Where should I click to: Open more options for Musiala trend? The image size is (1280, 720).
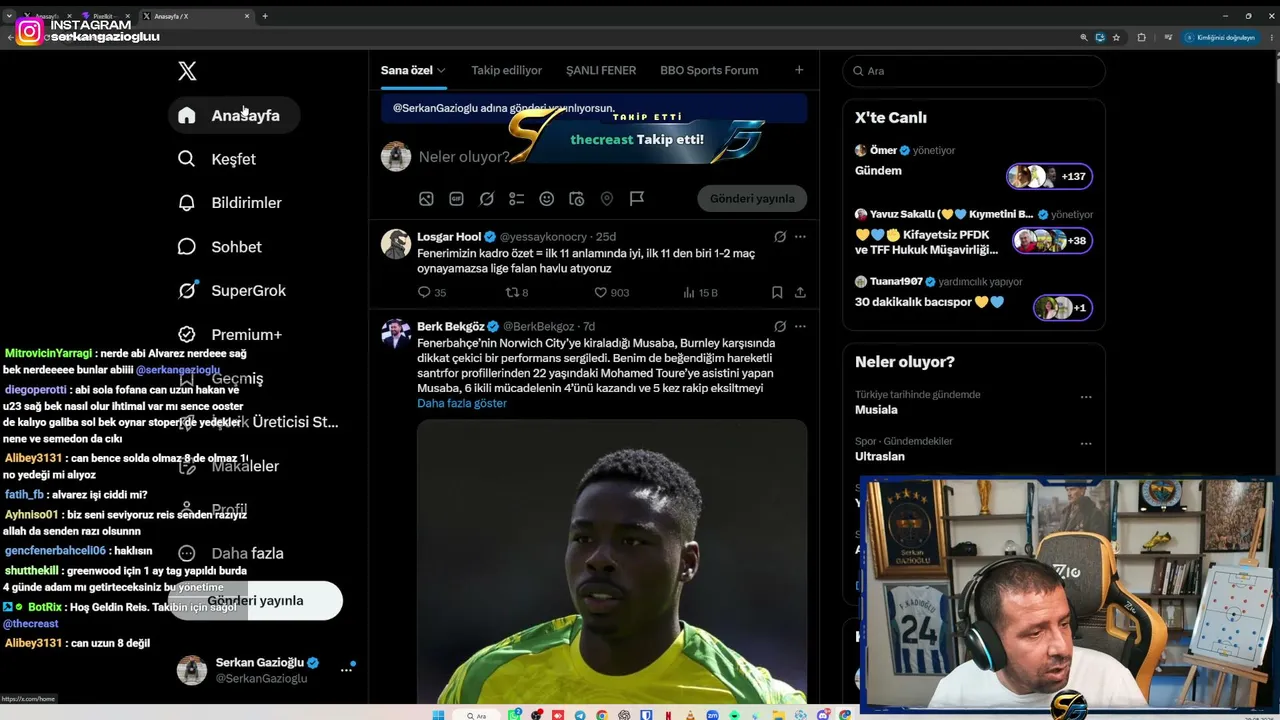click(1086, 397)
